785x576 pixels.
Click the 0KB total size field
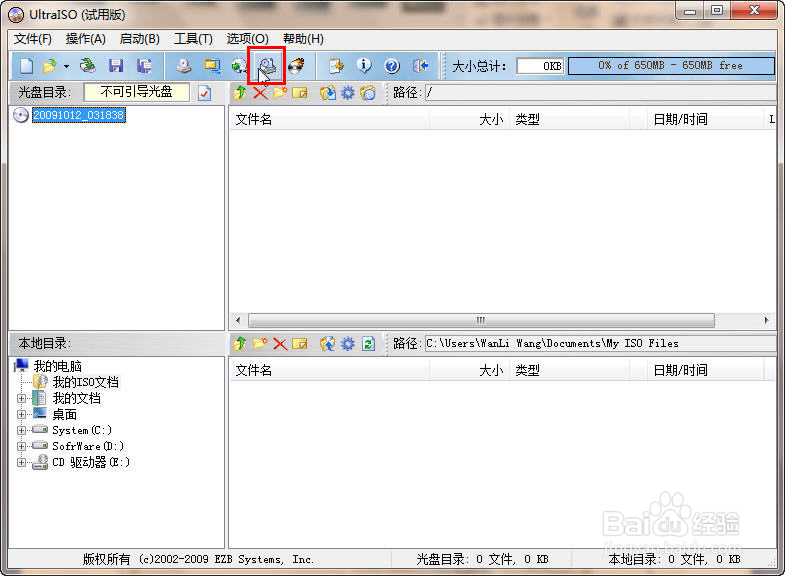click(540, 66)
